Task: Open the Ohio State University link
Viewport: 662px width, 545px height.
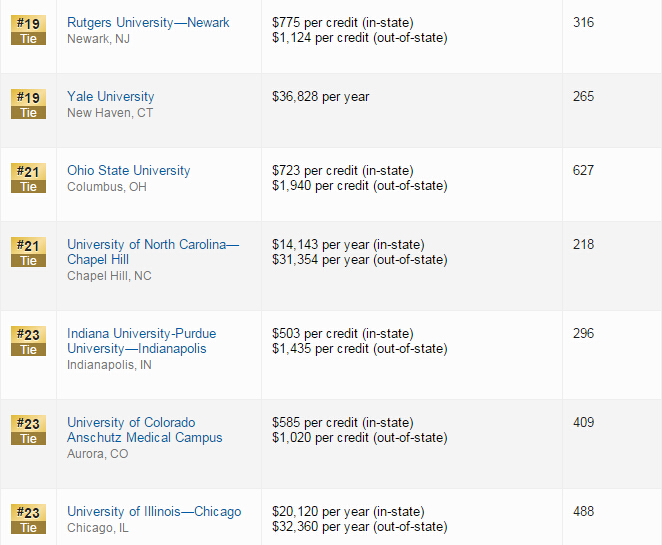Action: click(129, 171)
